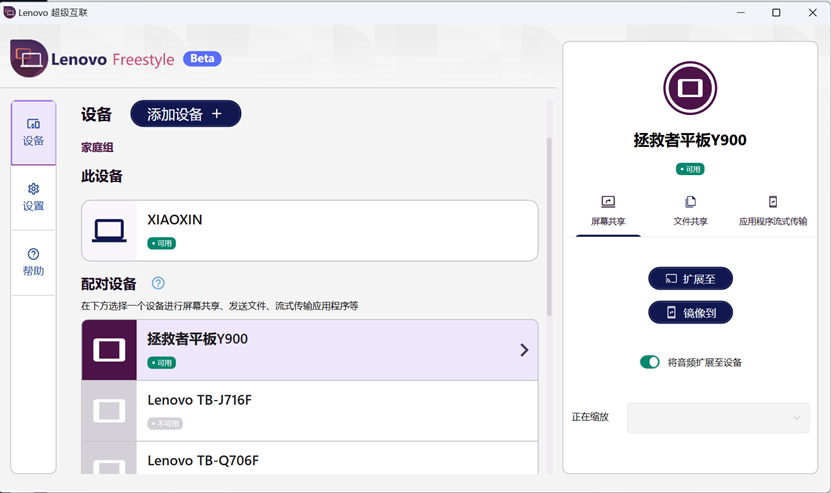Select the XIAOXIN device card

point(310,231)
